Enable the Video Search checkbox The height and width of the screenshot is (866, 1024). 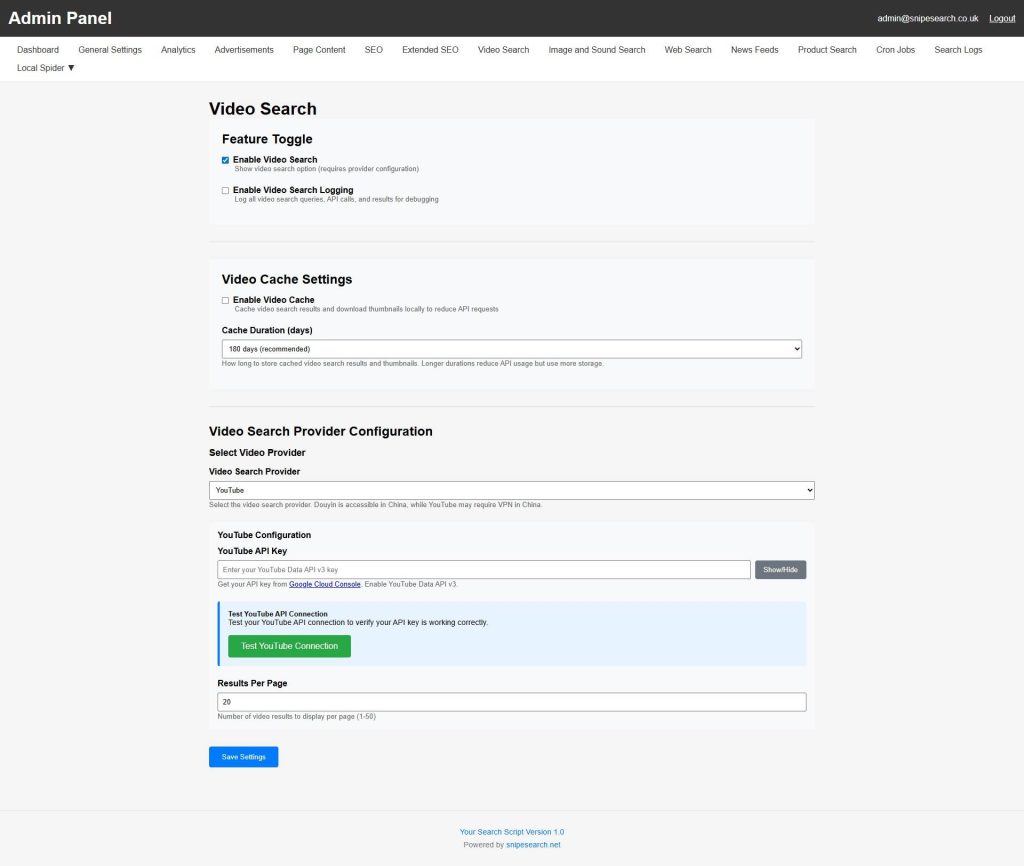pos(226,160)
